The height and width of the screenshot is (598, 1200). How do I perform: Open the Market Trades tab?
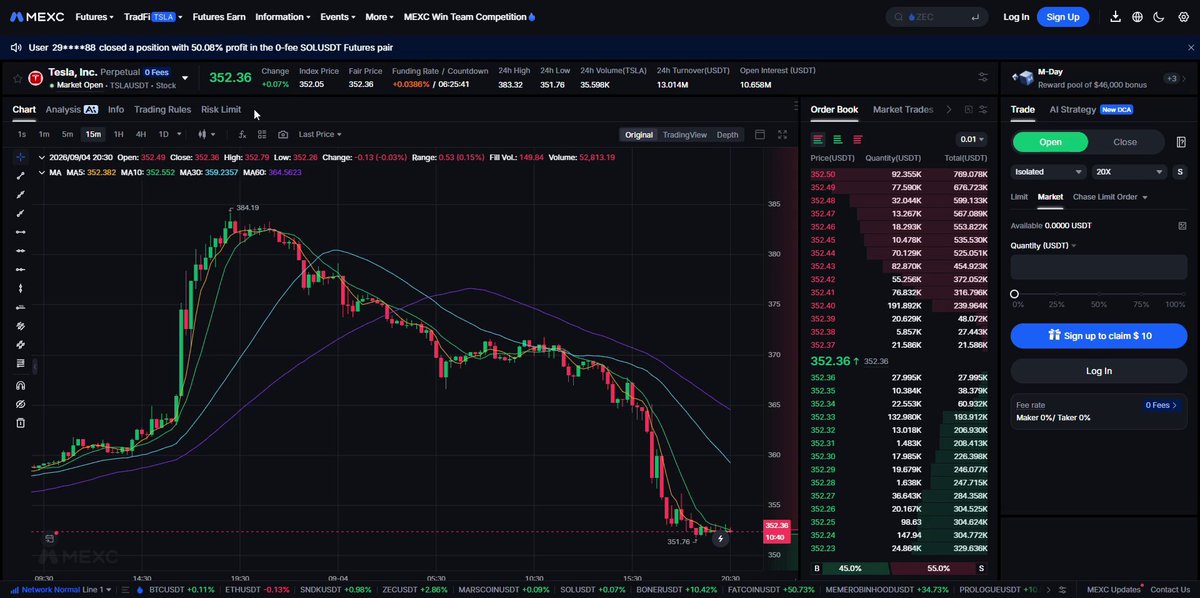point(903,109)
